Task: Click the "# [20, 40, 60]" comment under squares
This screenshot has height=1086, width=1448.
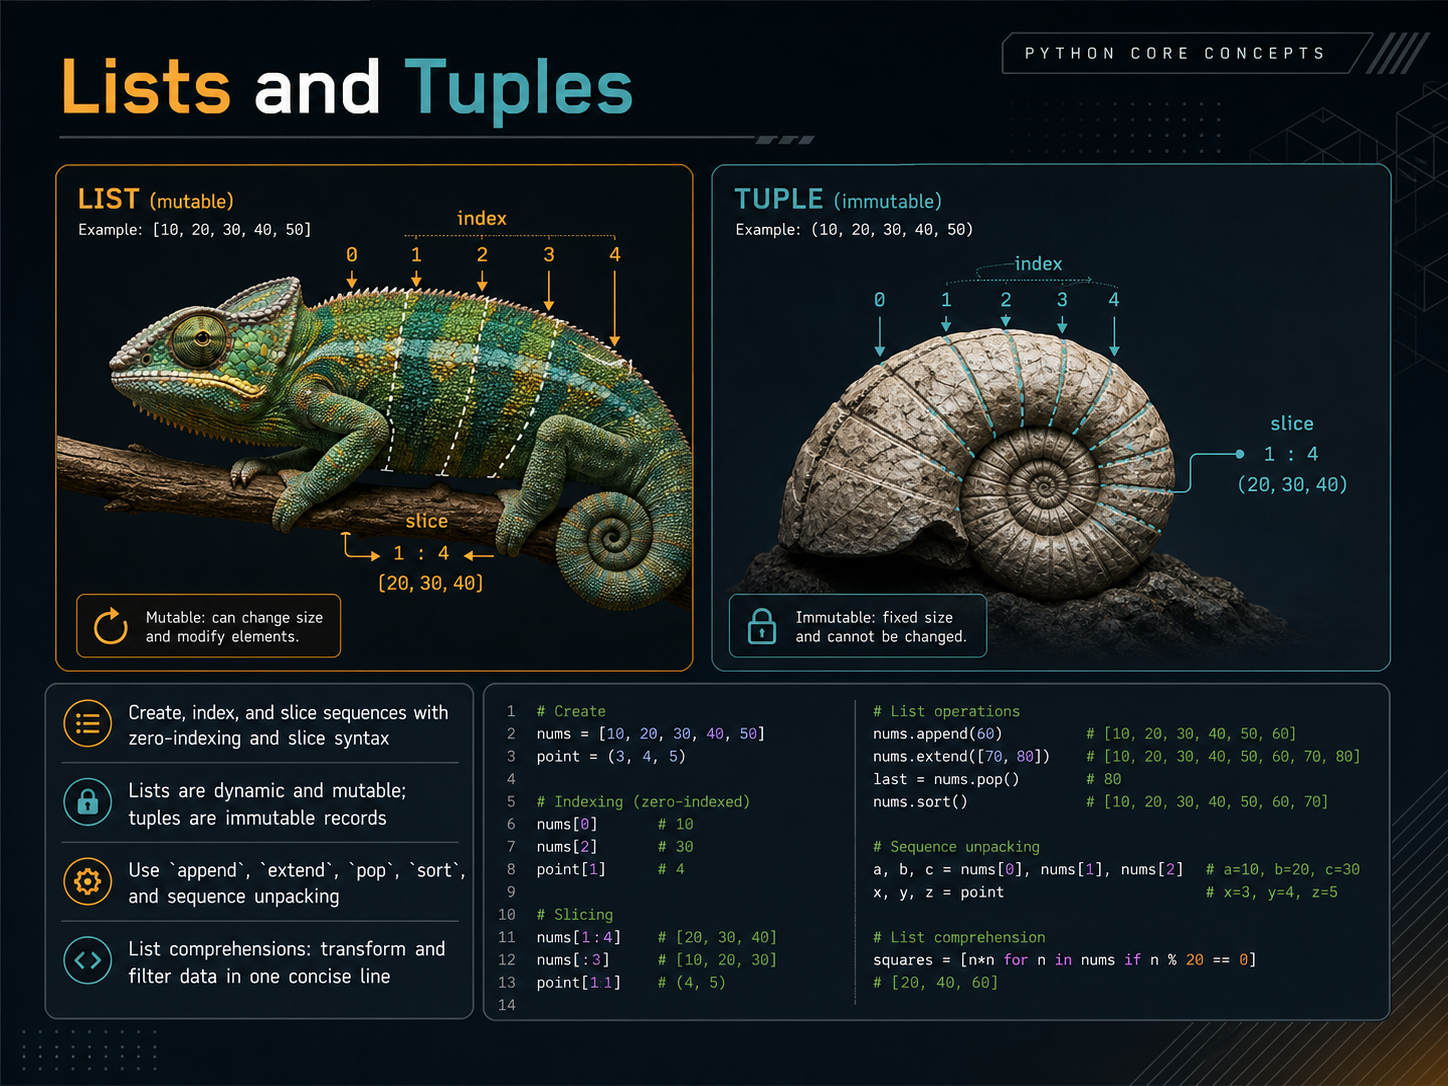Action: [x=935, y=983]
